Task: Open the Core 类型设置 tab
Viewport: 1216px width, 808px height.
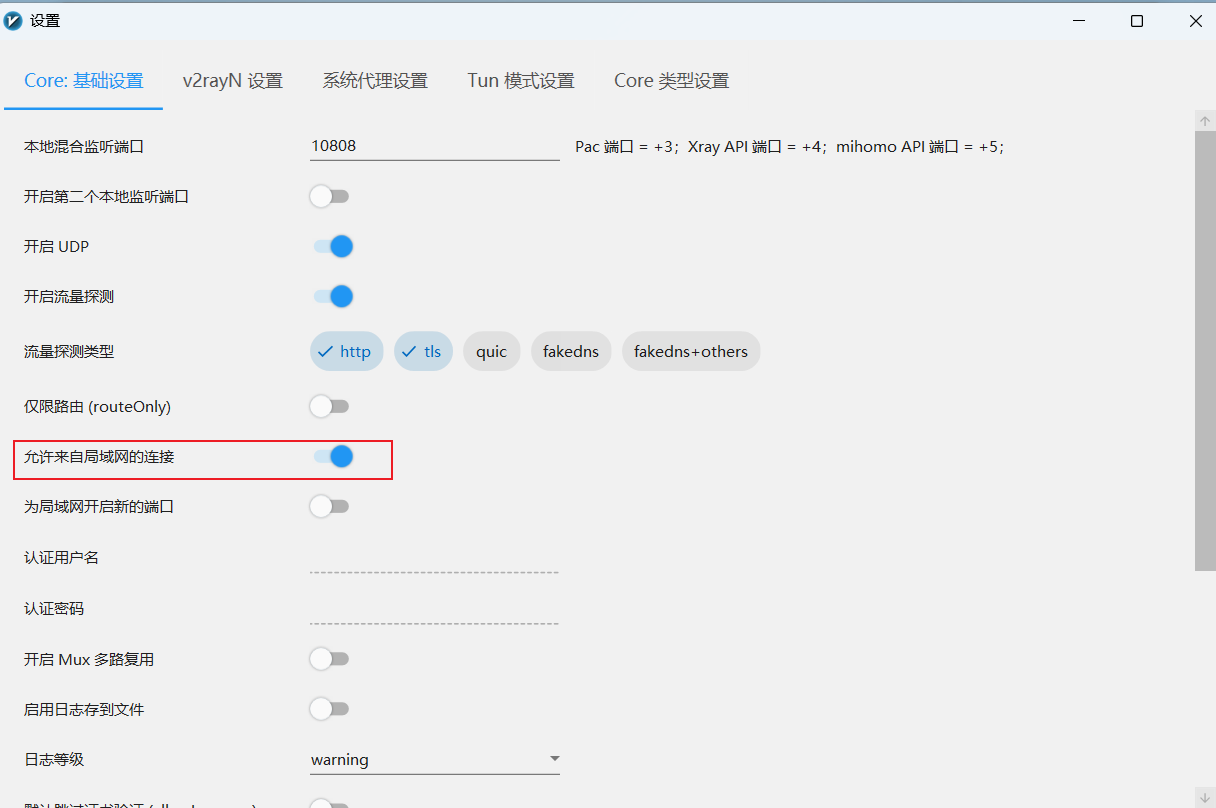Action: click(x=672, y=81)
